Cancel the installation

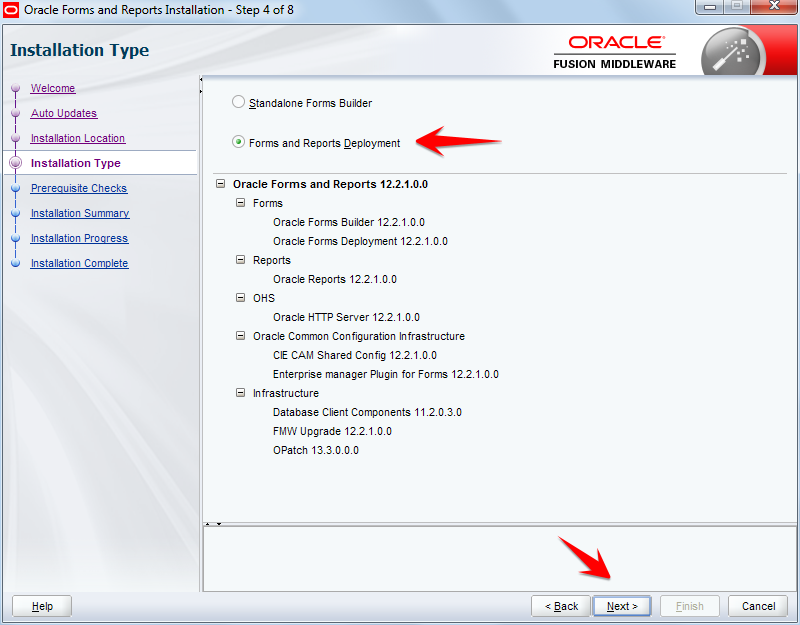click(x=758, y=606)
